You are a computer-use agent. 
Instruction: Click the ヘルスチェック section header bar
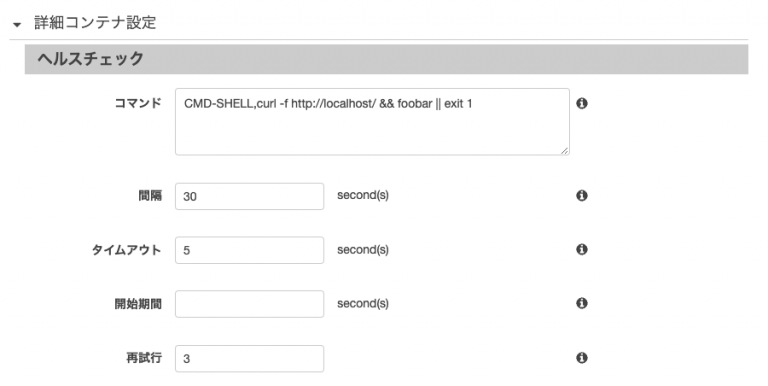click(386, 59)
